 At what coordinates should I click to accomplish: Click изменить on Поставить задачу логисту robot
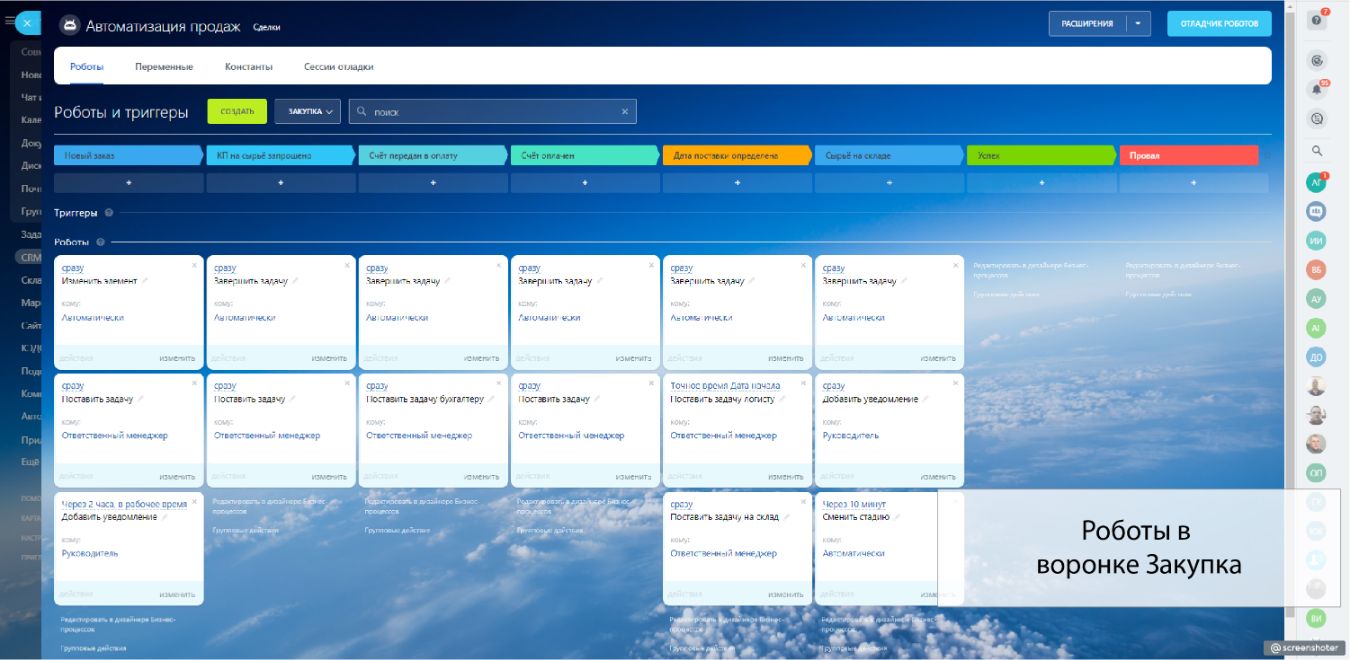(x=786, y=476)
